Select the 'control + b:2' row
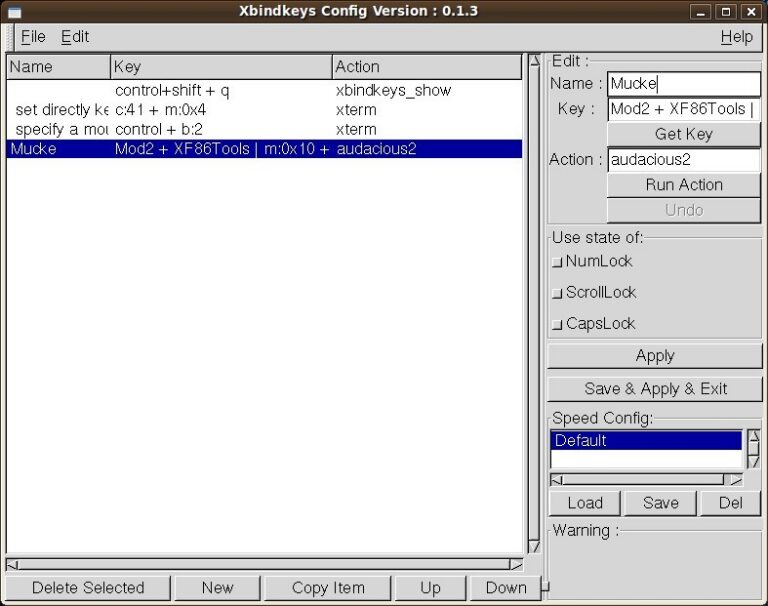 [x=264, y=129]
